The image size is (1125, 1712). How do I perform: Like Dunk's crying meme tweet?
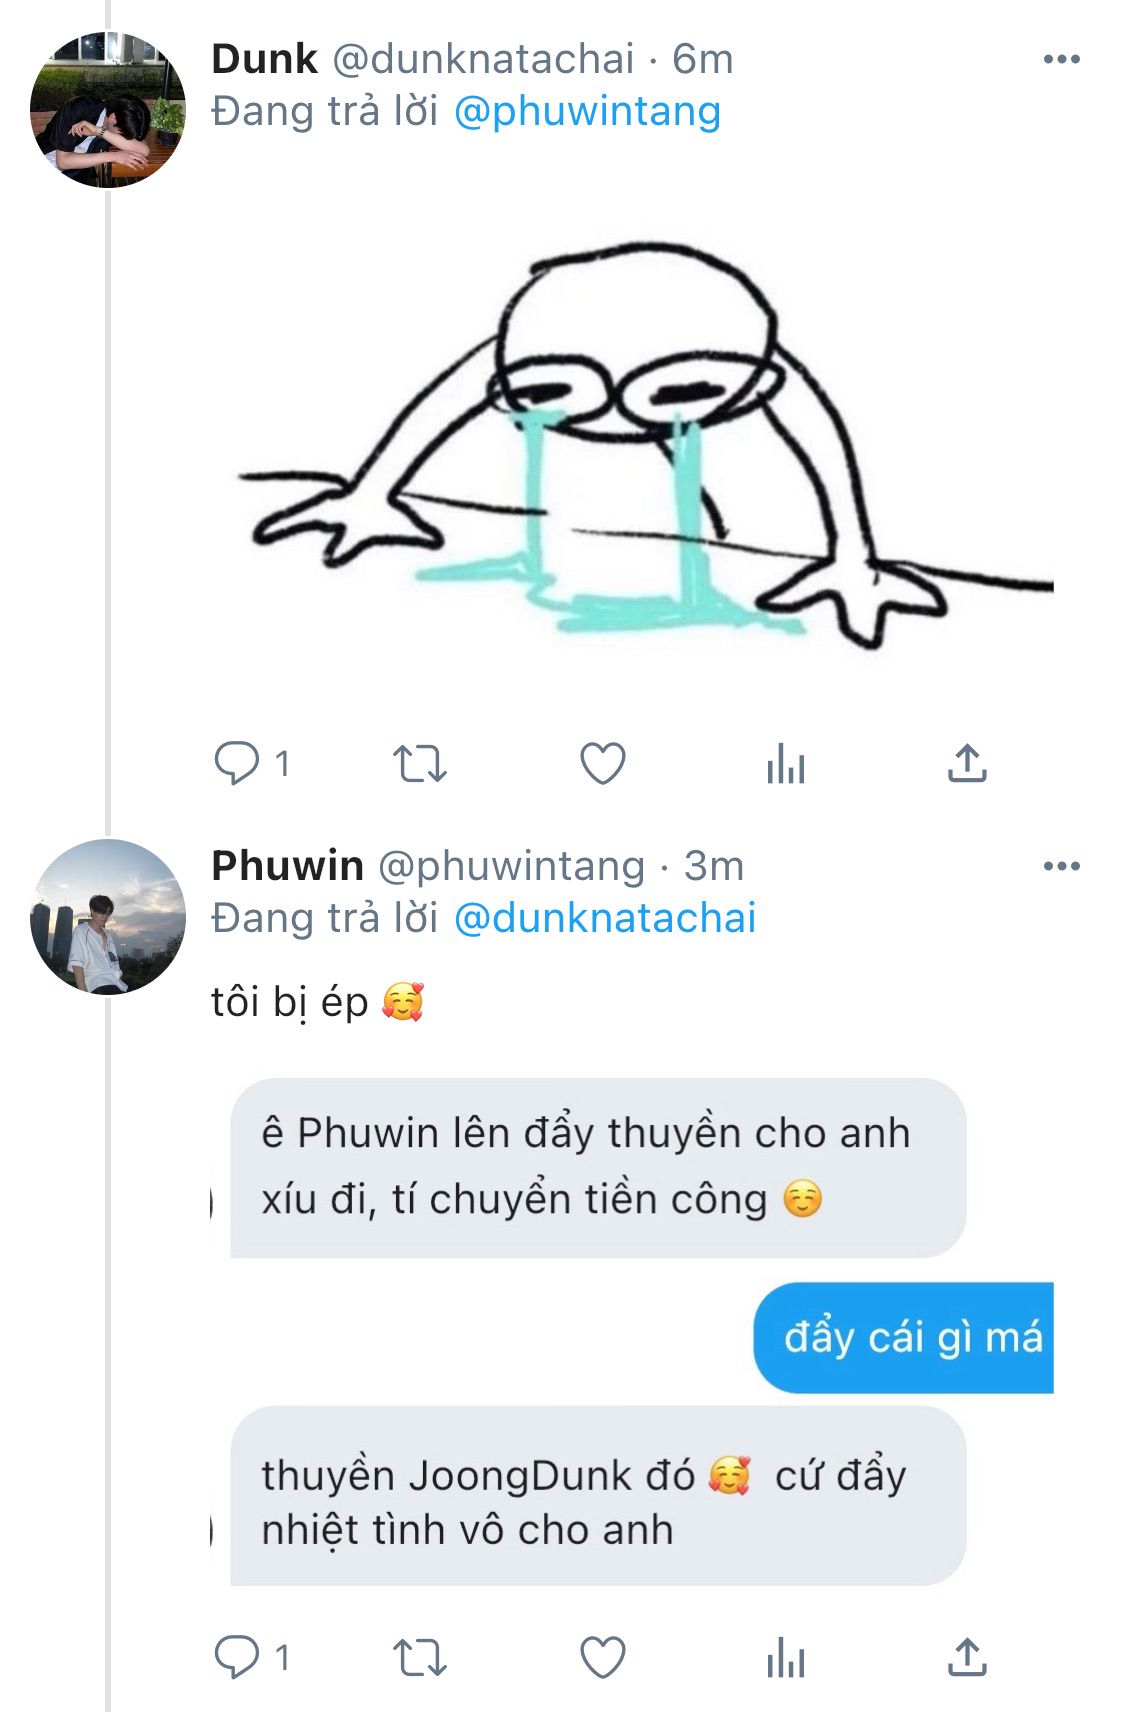point(603,765)
